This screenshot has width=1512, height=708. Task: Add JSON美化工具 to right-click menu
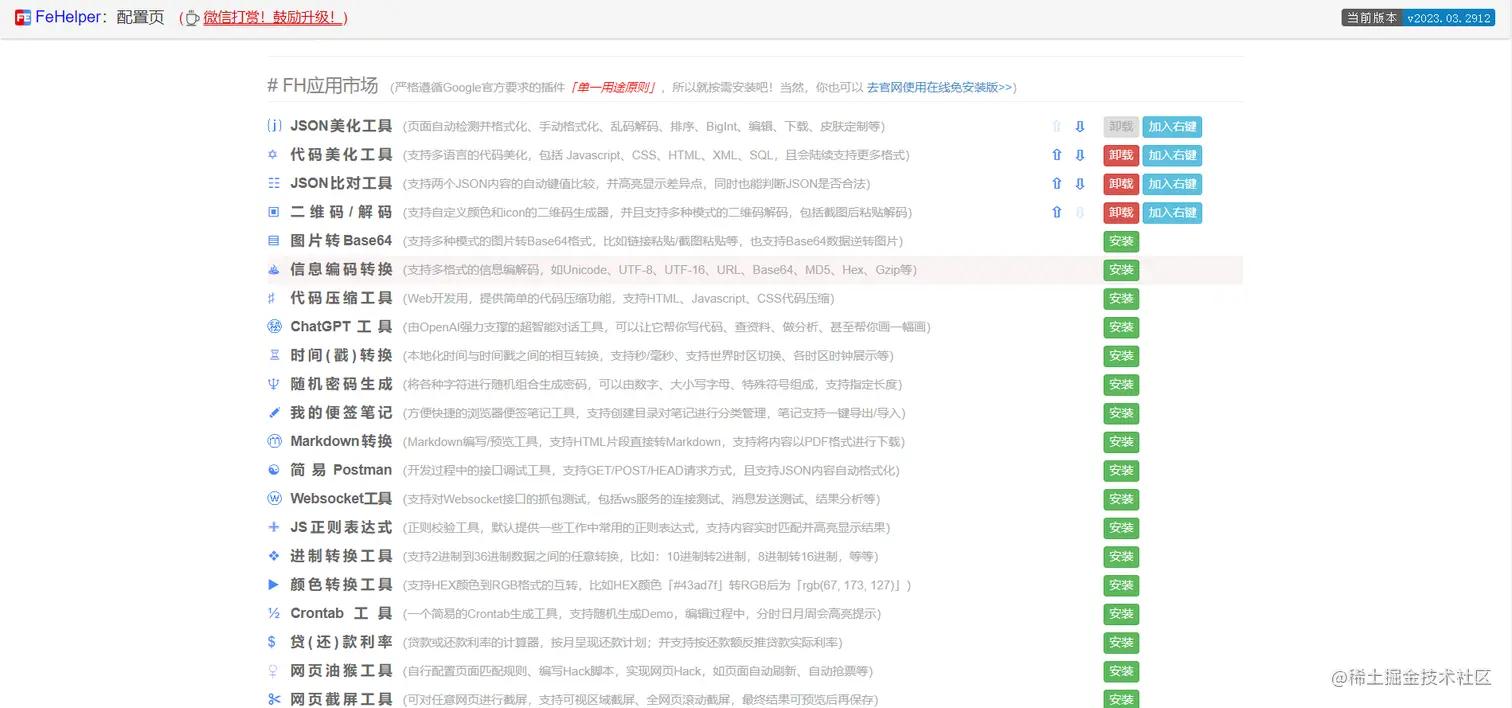1172,127
